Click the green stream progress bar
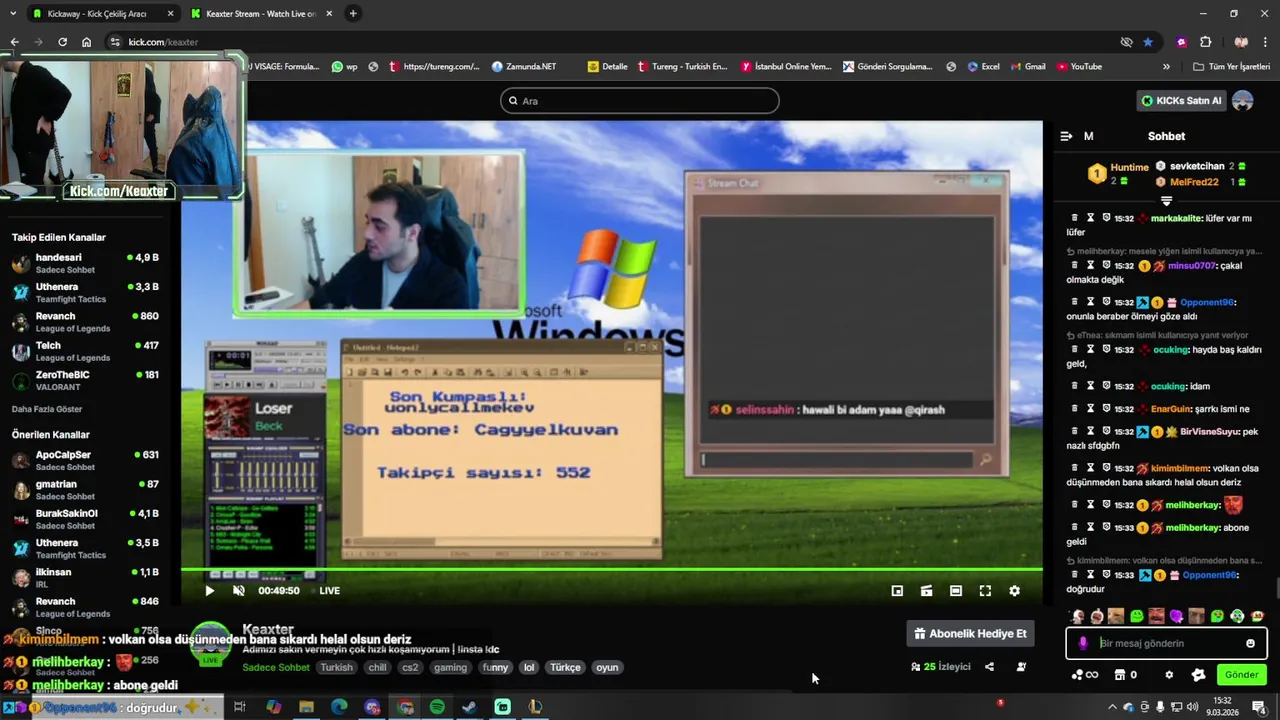Screen dimensions: 1280x720 (611, 571)
